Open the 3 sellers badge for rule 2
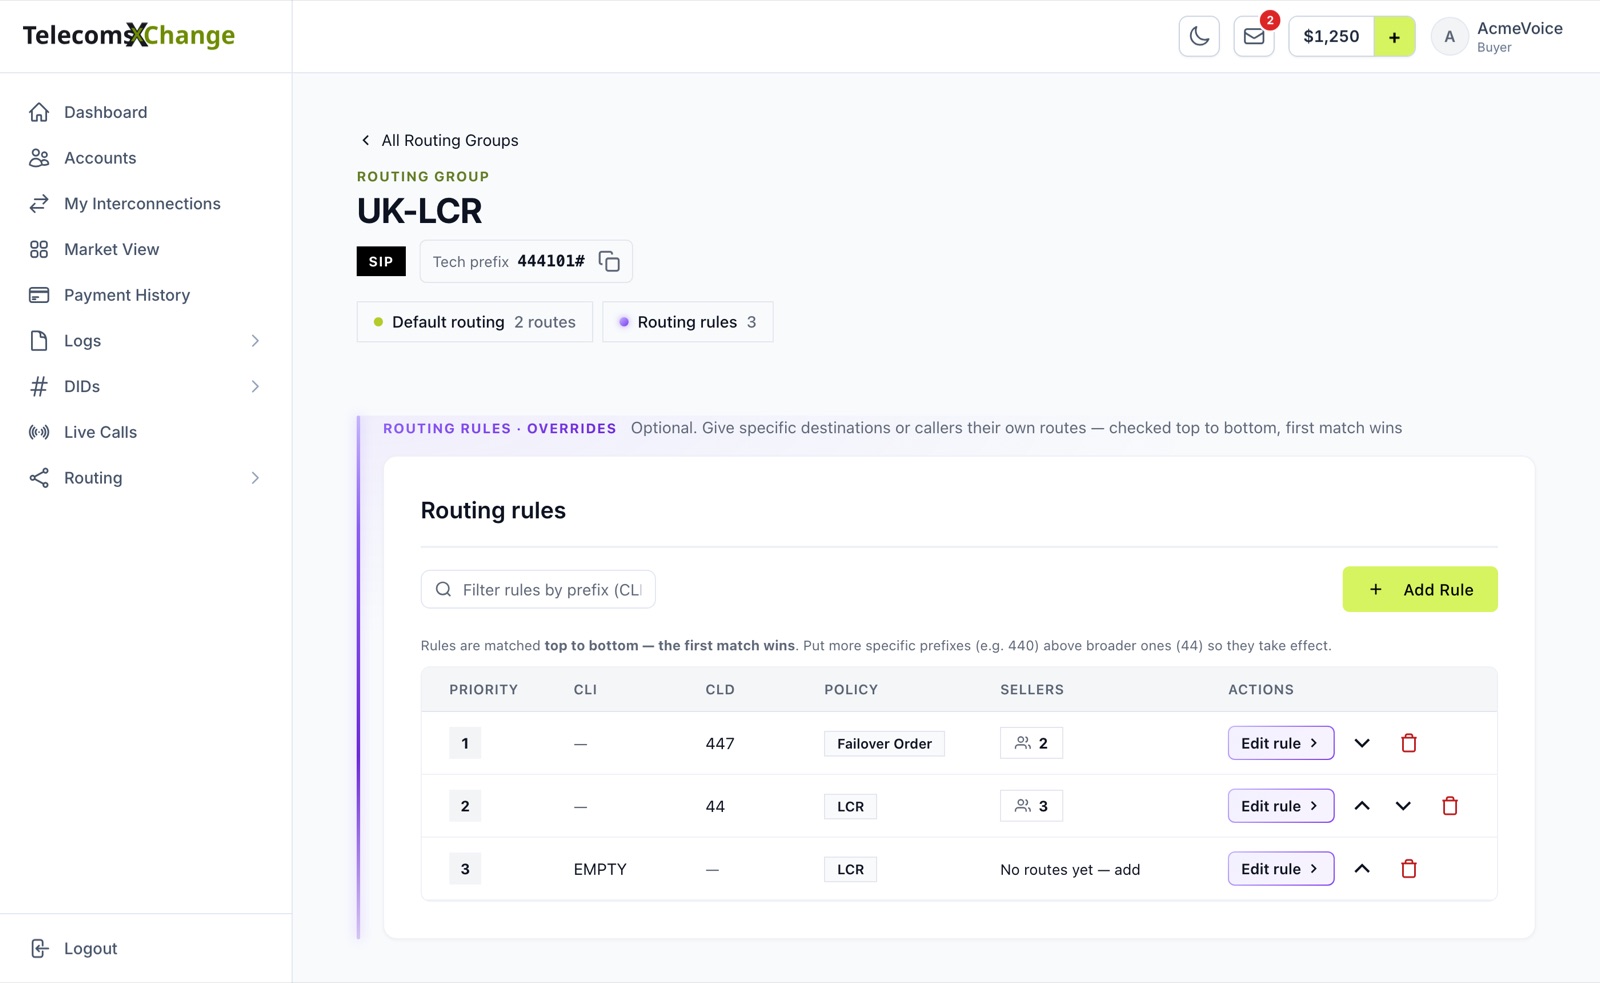Screen dimensions: 1600x983 tap(1031, 806)
